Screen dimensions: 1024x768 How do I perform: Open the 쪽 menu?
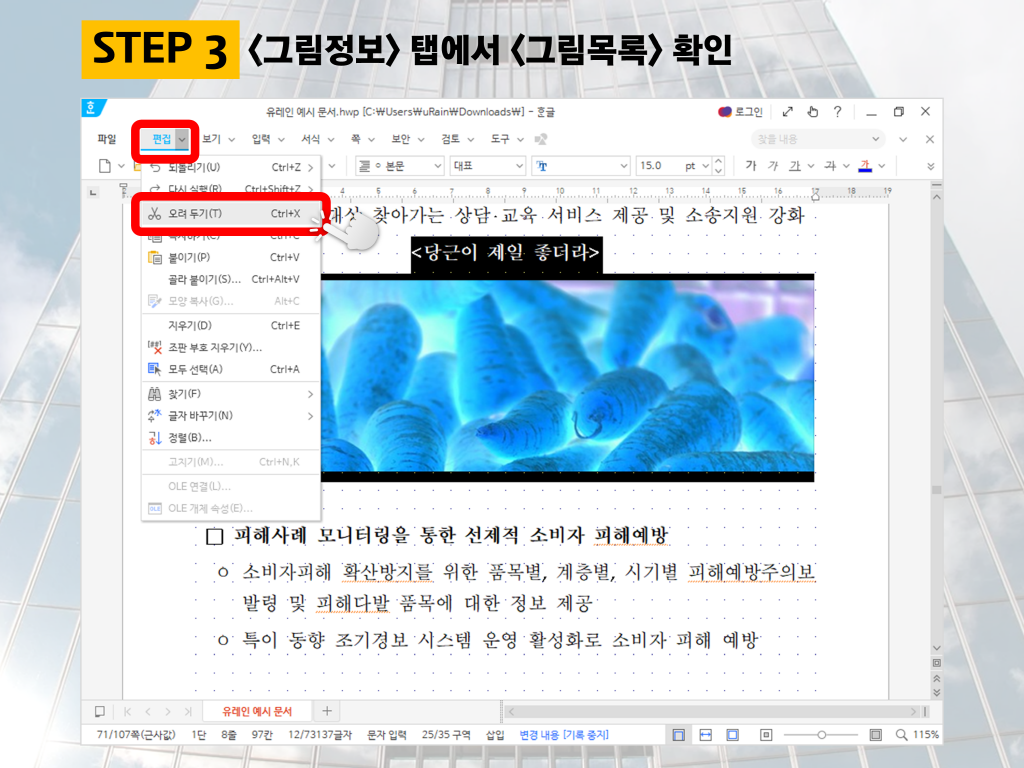355,139
